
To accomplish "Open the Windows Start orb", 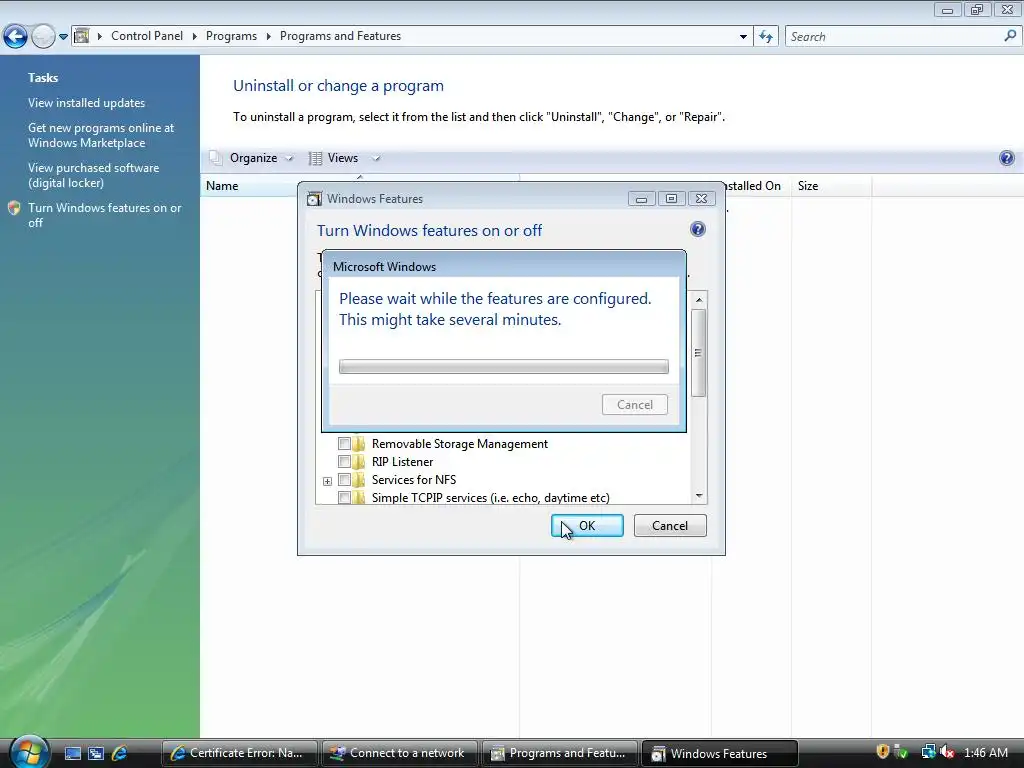I will (28, 752).
